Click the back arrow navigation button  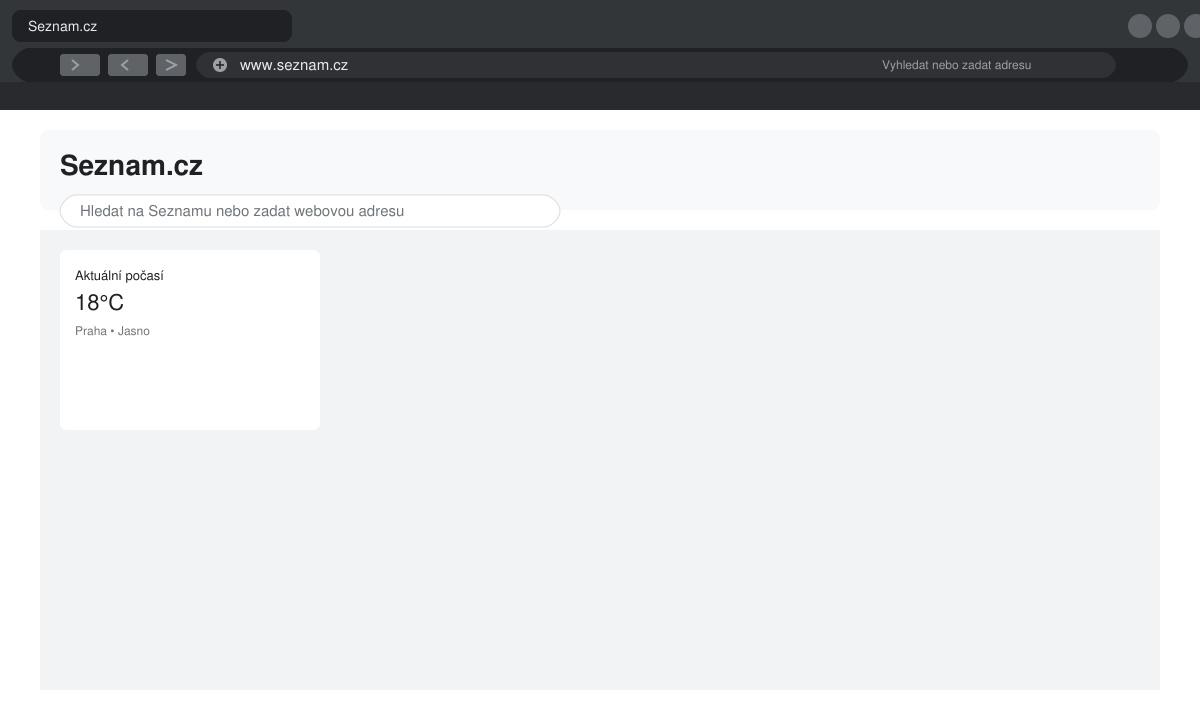click(x=128, y=65)
